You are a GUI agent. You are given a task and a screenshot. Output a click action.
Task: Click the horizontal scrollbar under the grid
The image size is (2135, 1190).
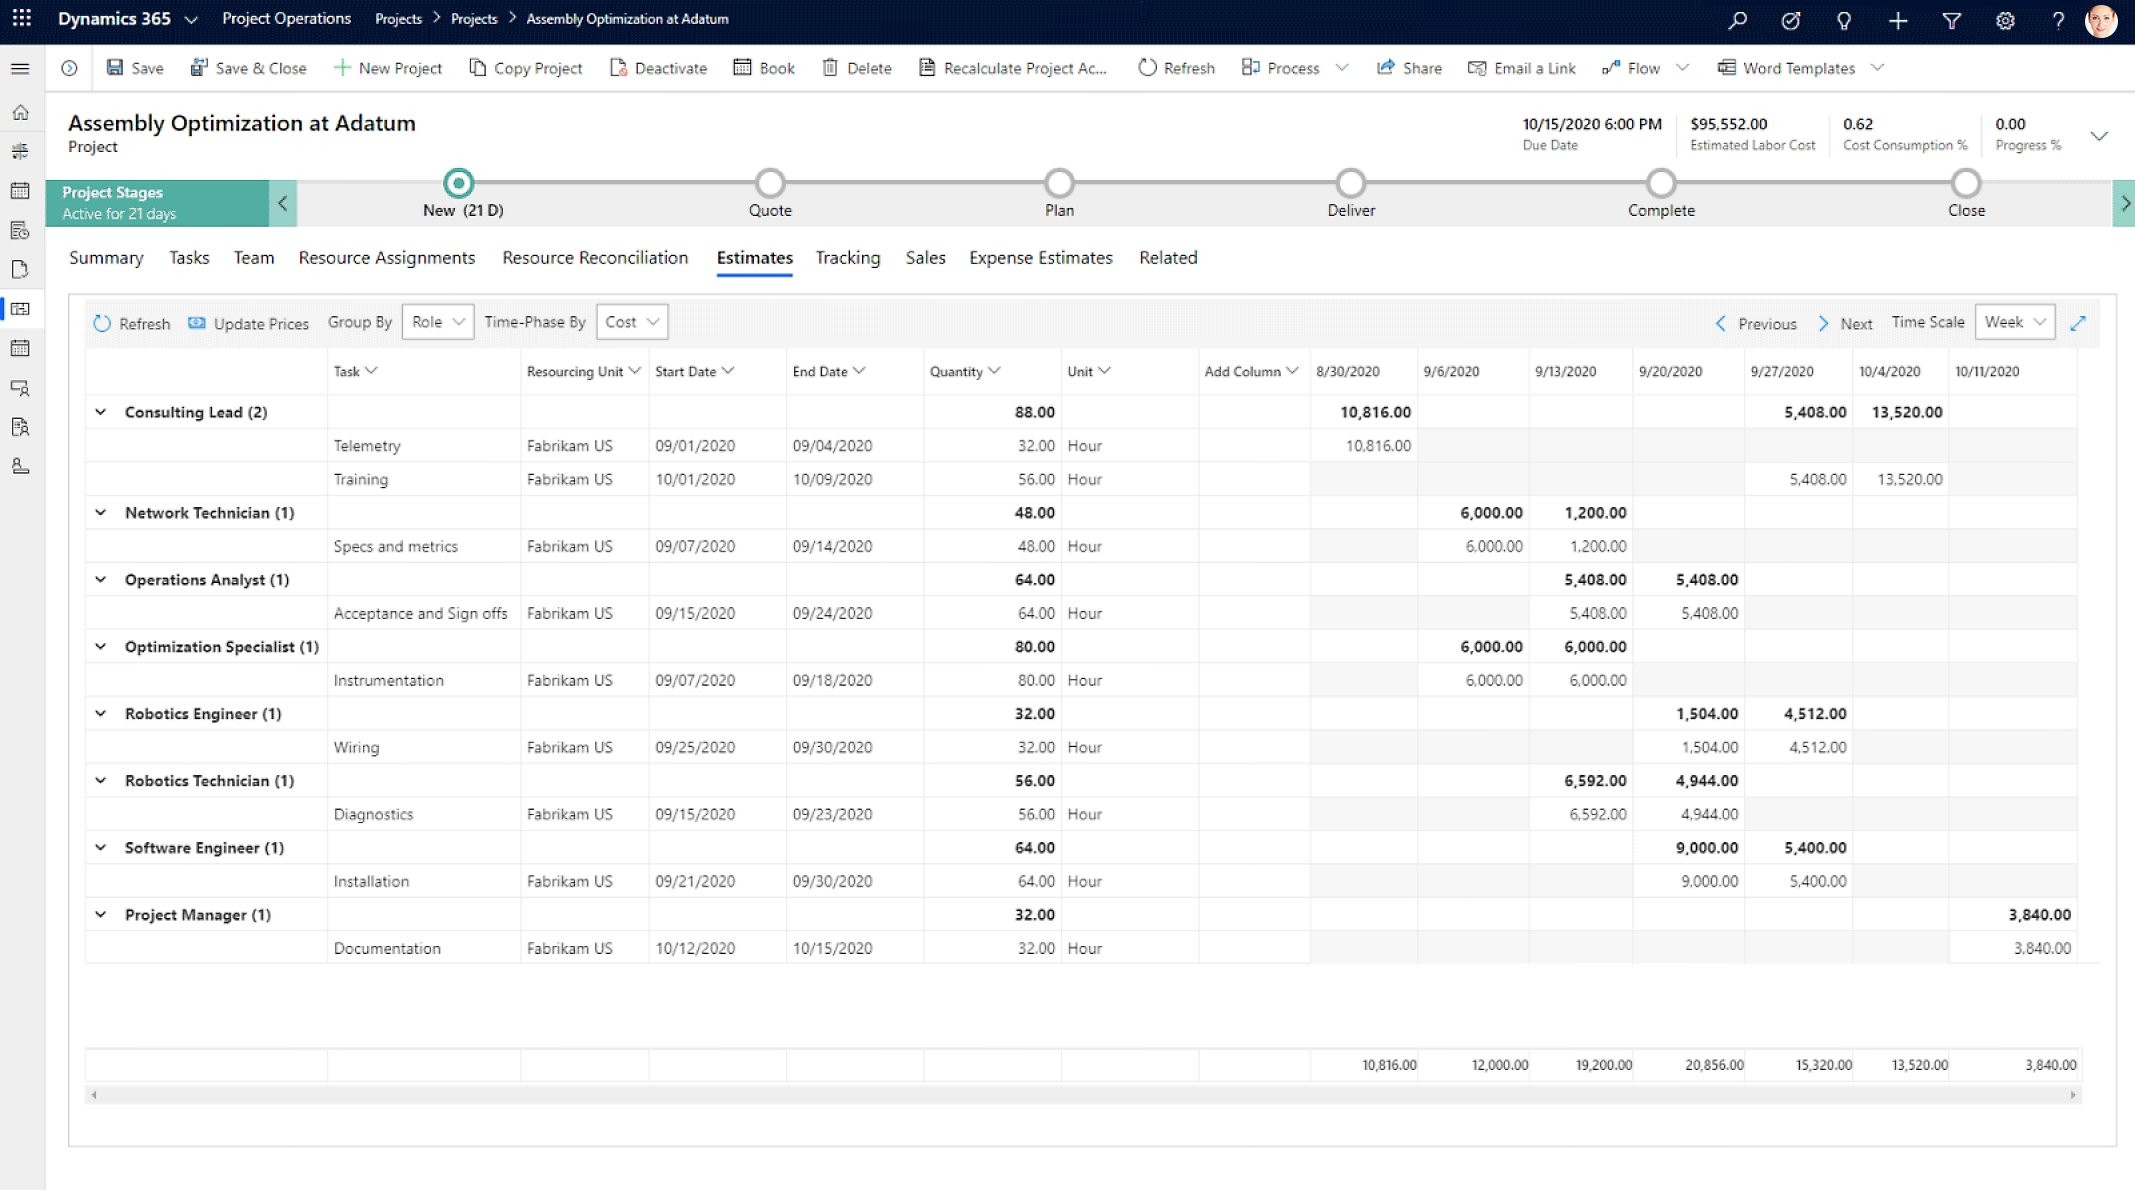click(x=1082, y=1095)
